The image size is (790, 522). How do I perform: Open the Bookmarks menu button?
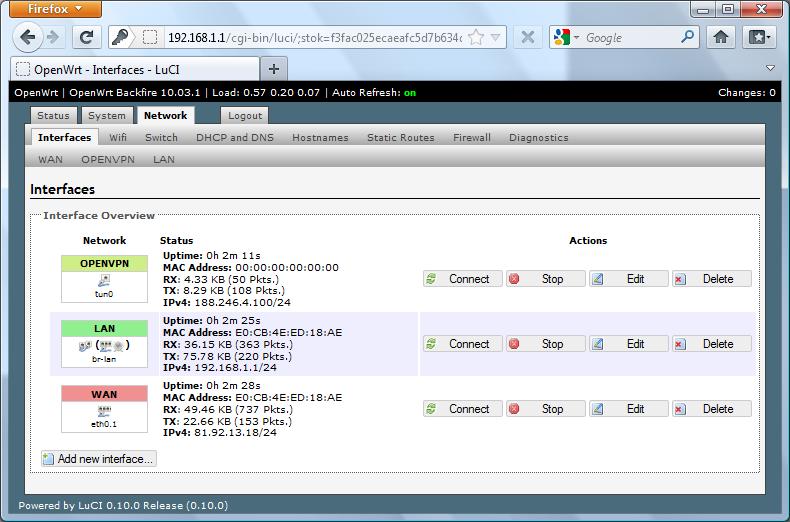pos(759,37)
